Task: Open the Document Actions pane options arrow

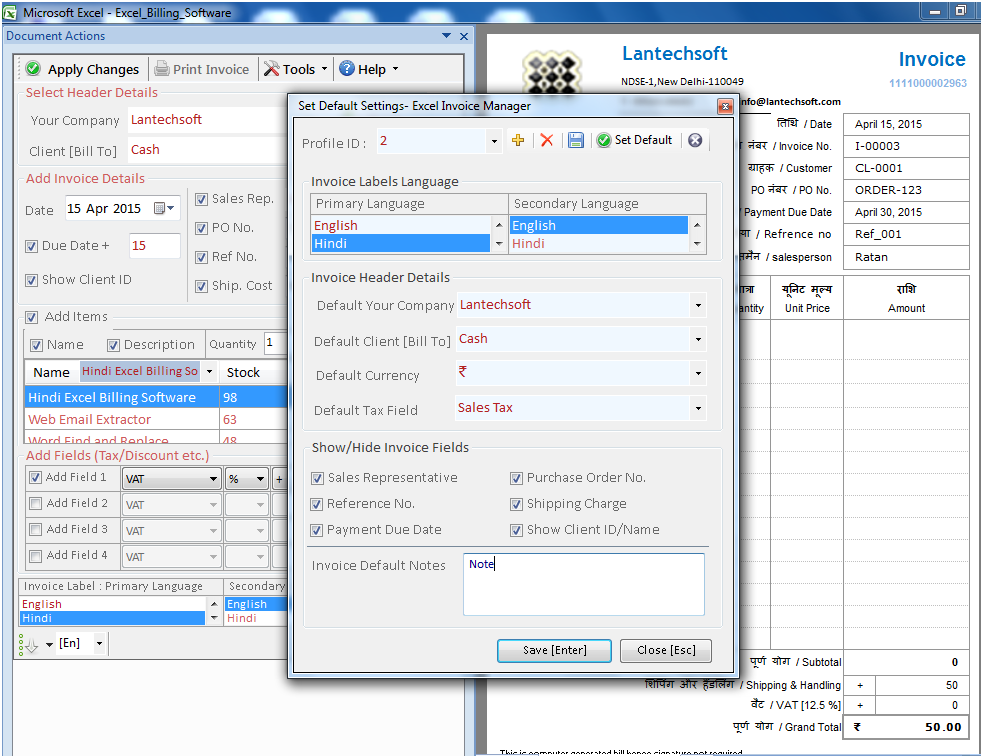Action: [x=446, y=36]
